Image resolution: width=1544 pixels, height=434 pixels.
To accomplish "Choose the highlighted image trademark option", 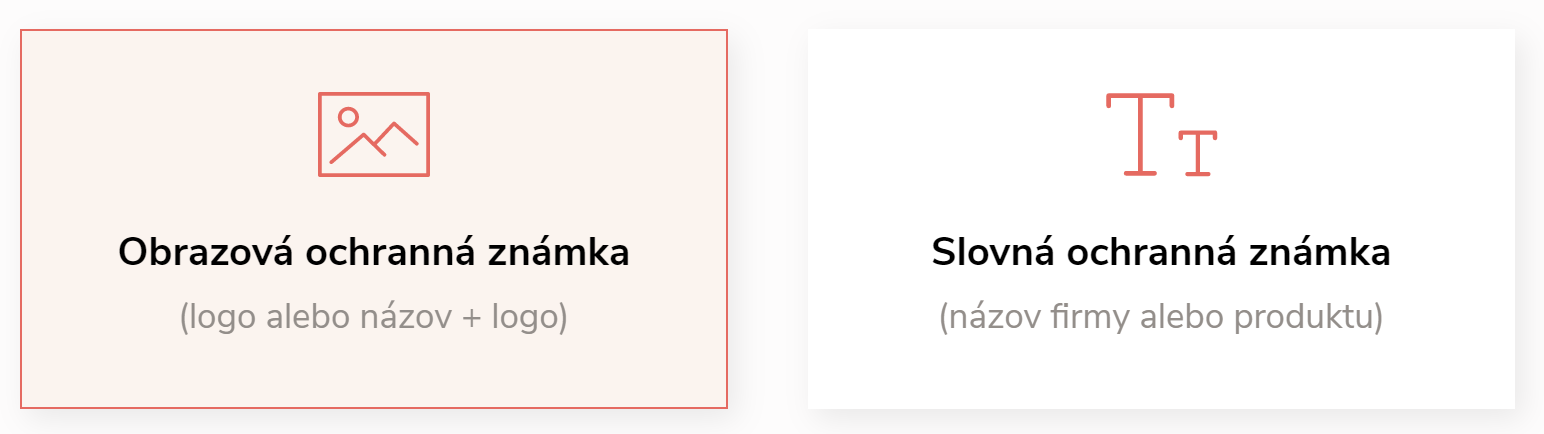I will point(374,219).
